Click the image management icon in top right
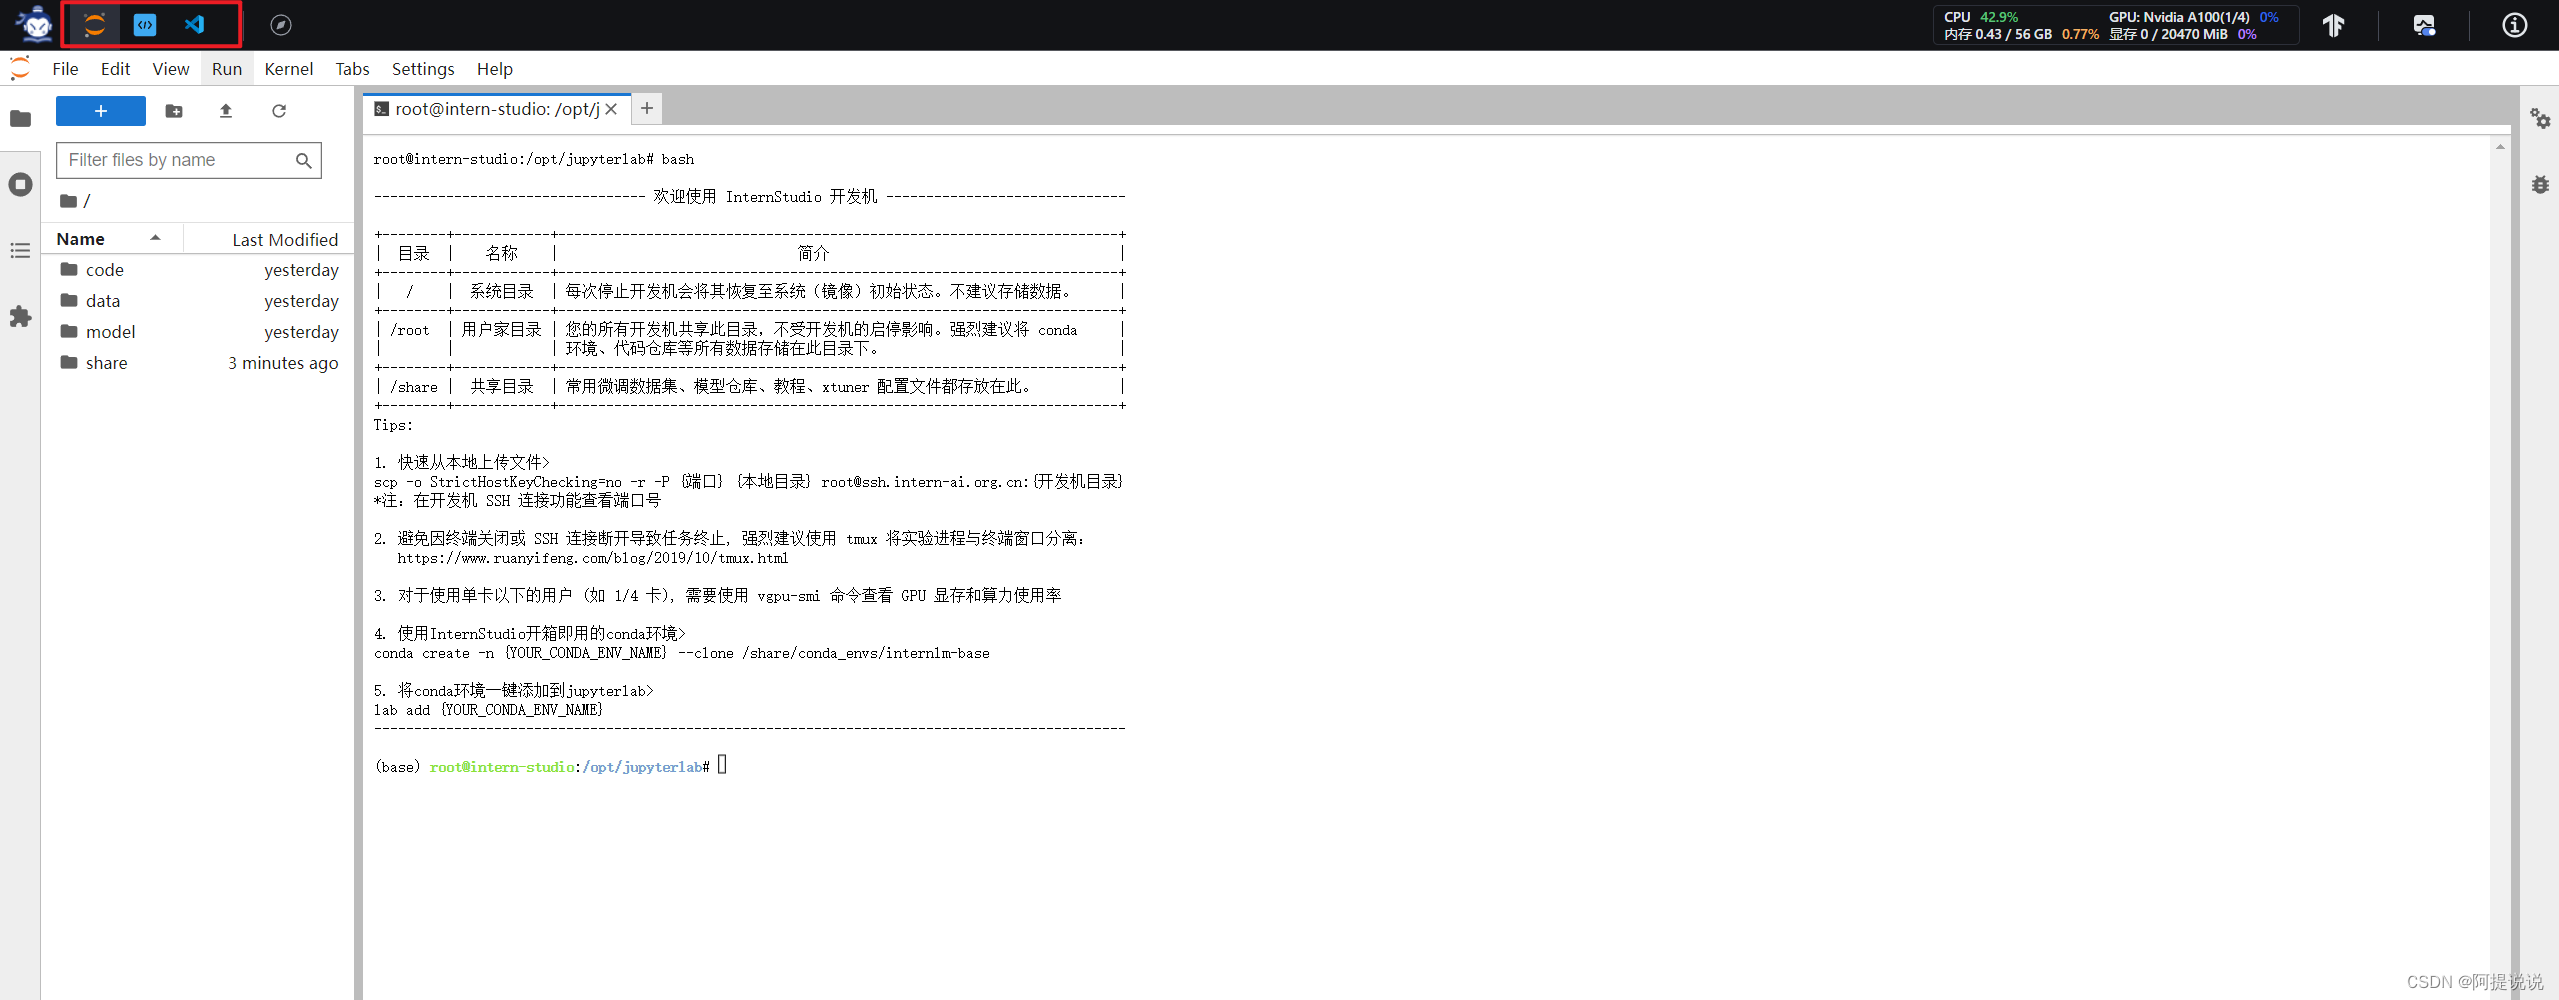Screen dimensions: 2559x1000 (x=2424, y=25)
